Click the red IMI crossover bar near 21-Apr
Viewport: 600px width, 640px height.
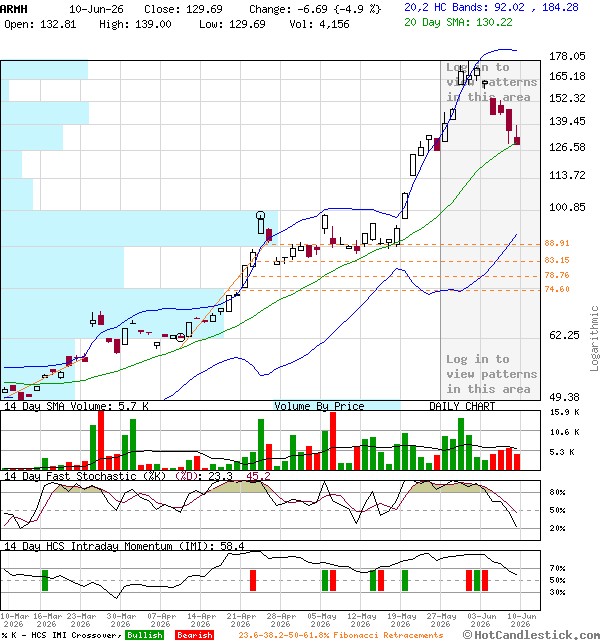point(253,580)
